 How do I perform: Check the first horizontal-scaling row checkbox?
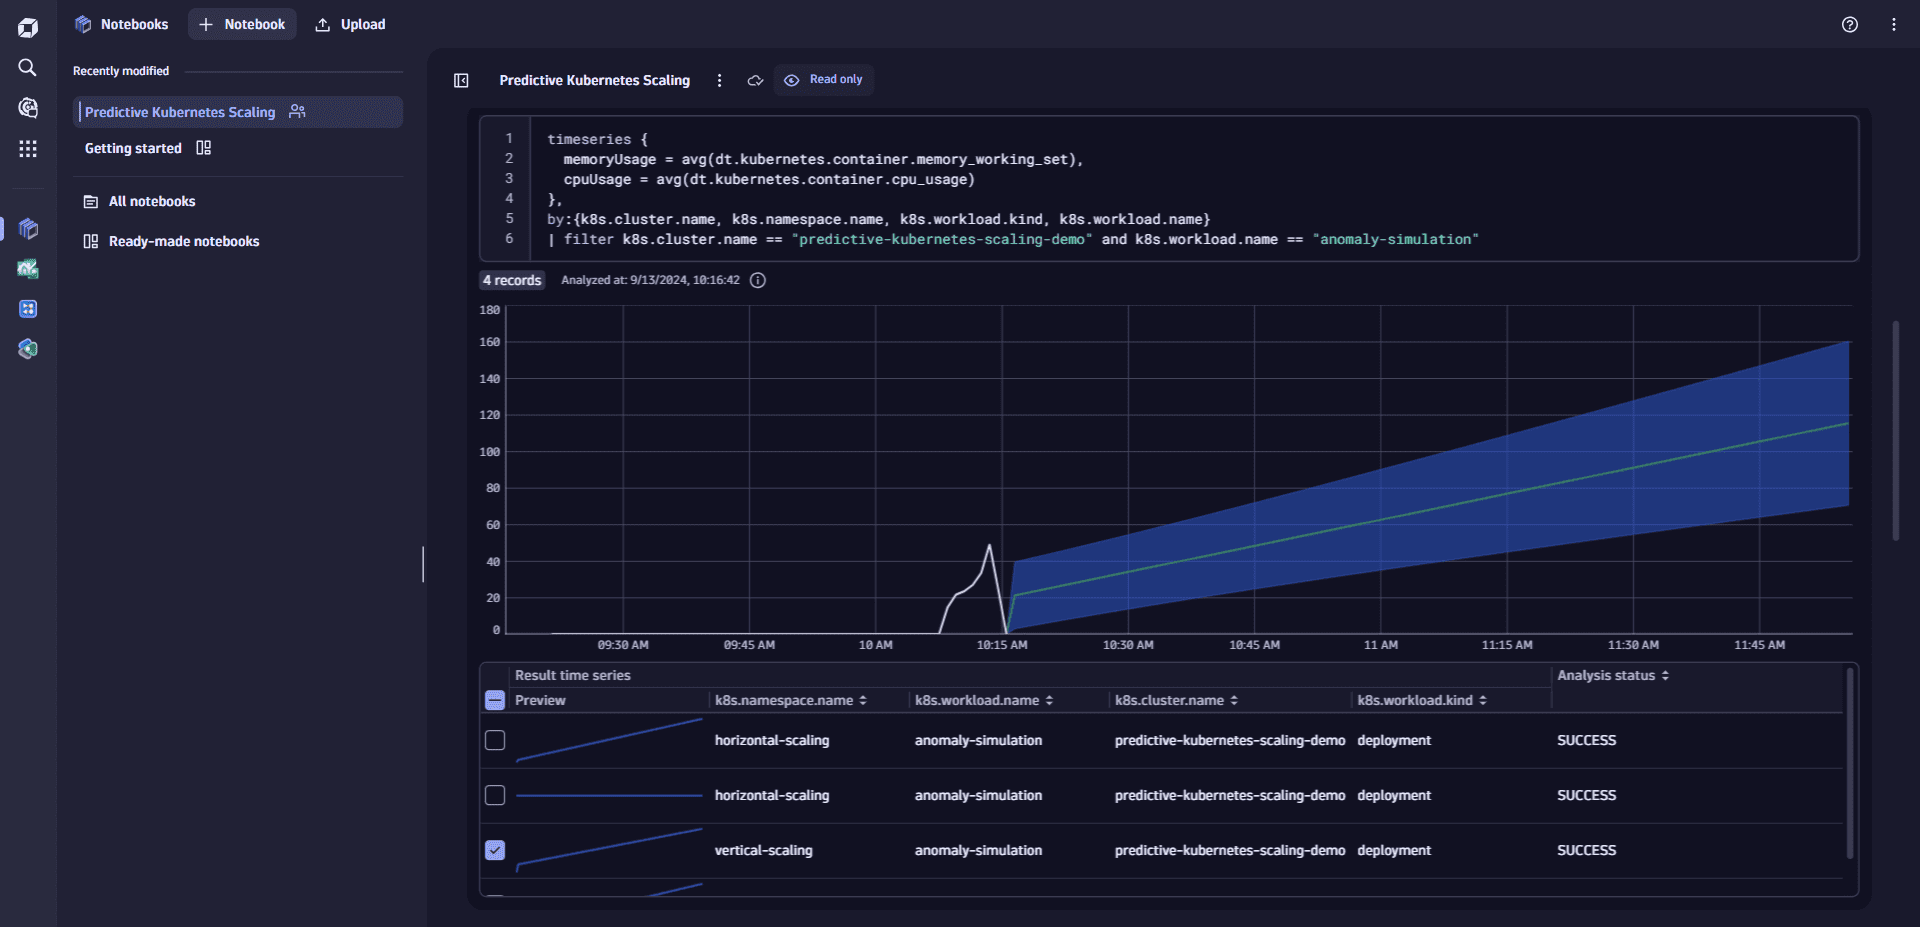495,740
